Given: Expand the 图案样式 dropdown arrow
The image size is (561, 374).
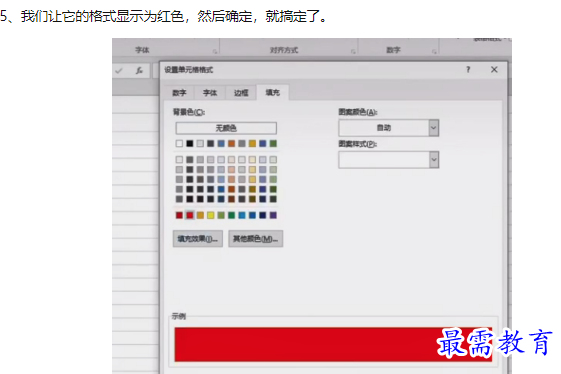Looking at the screenshot, I should 434,160.
